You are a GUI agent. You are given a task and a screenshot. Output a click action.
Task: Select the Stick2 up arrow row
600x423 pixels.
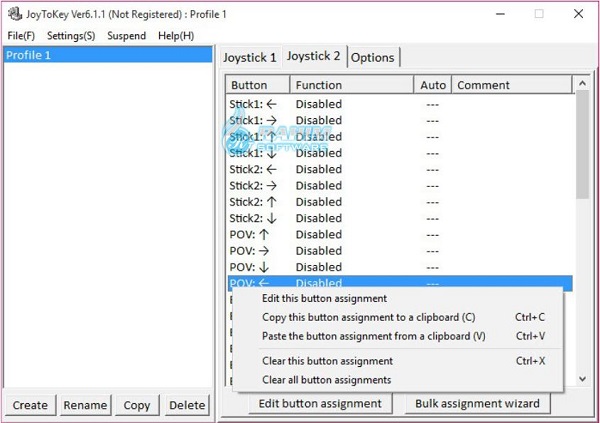[x=400, y=202]
